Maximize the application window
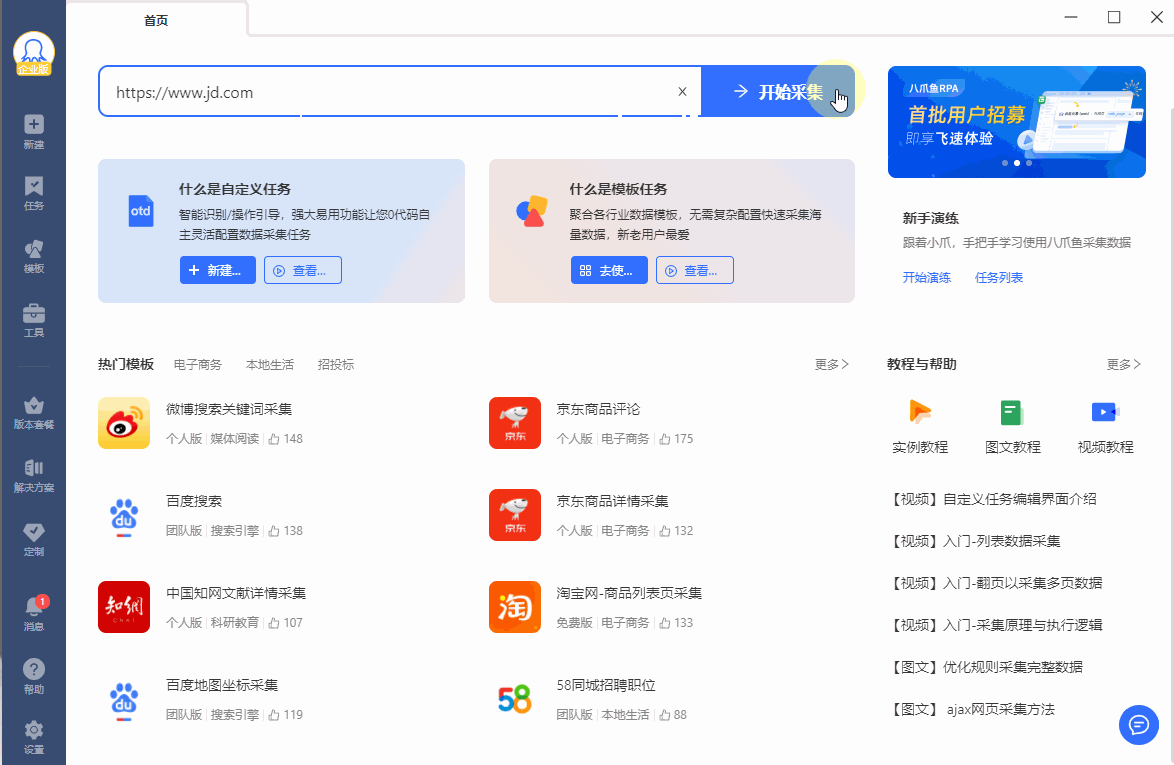Screen dimensions: 1174x765 point(1114,16)
